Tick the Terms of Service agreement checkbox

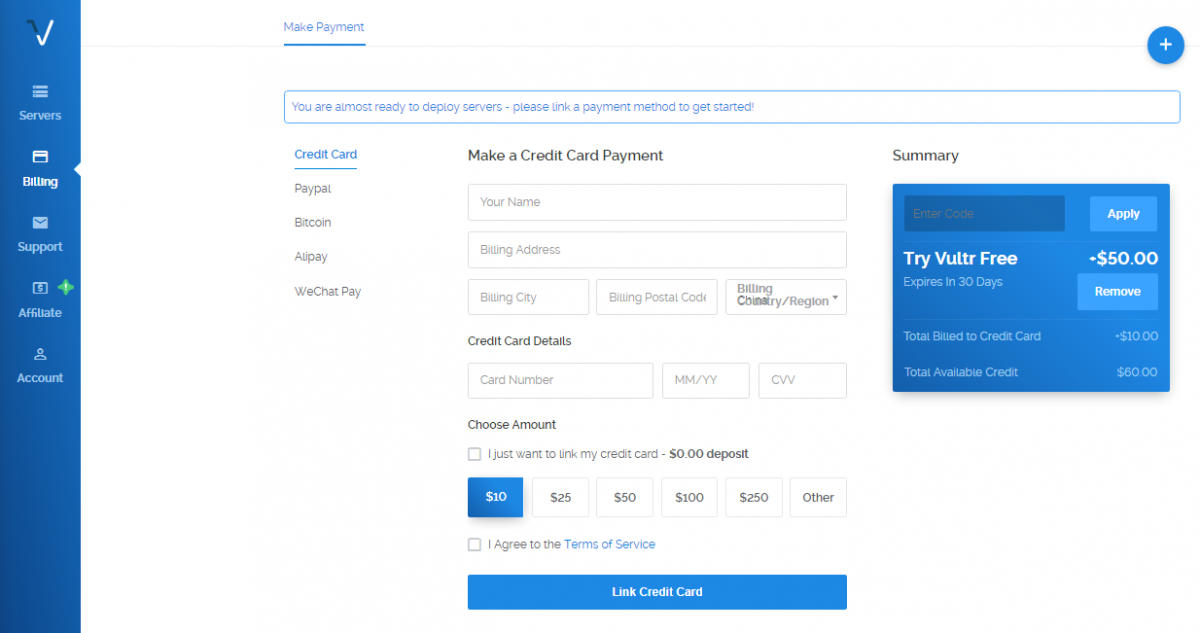(x=475, y=545)
